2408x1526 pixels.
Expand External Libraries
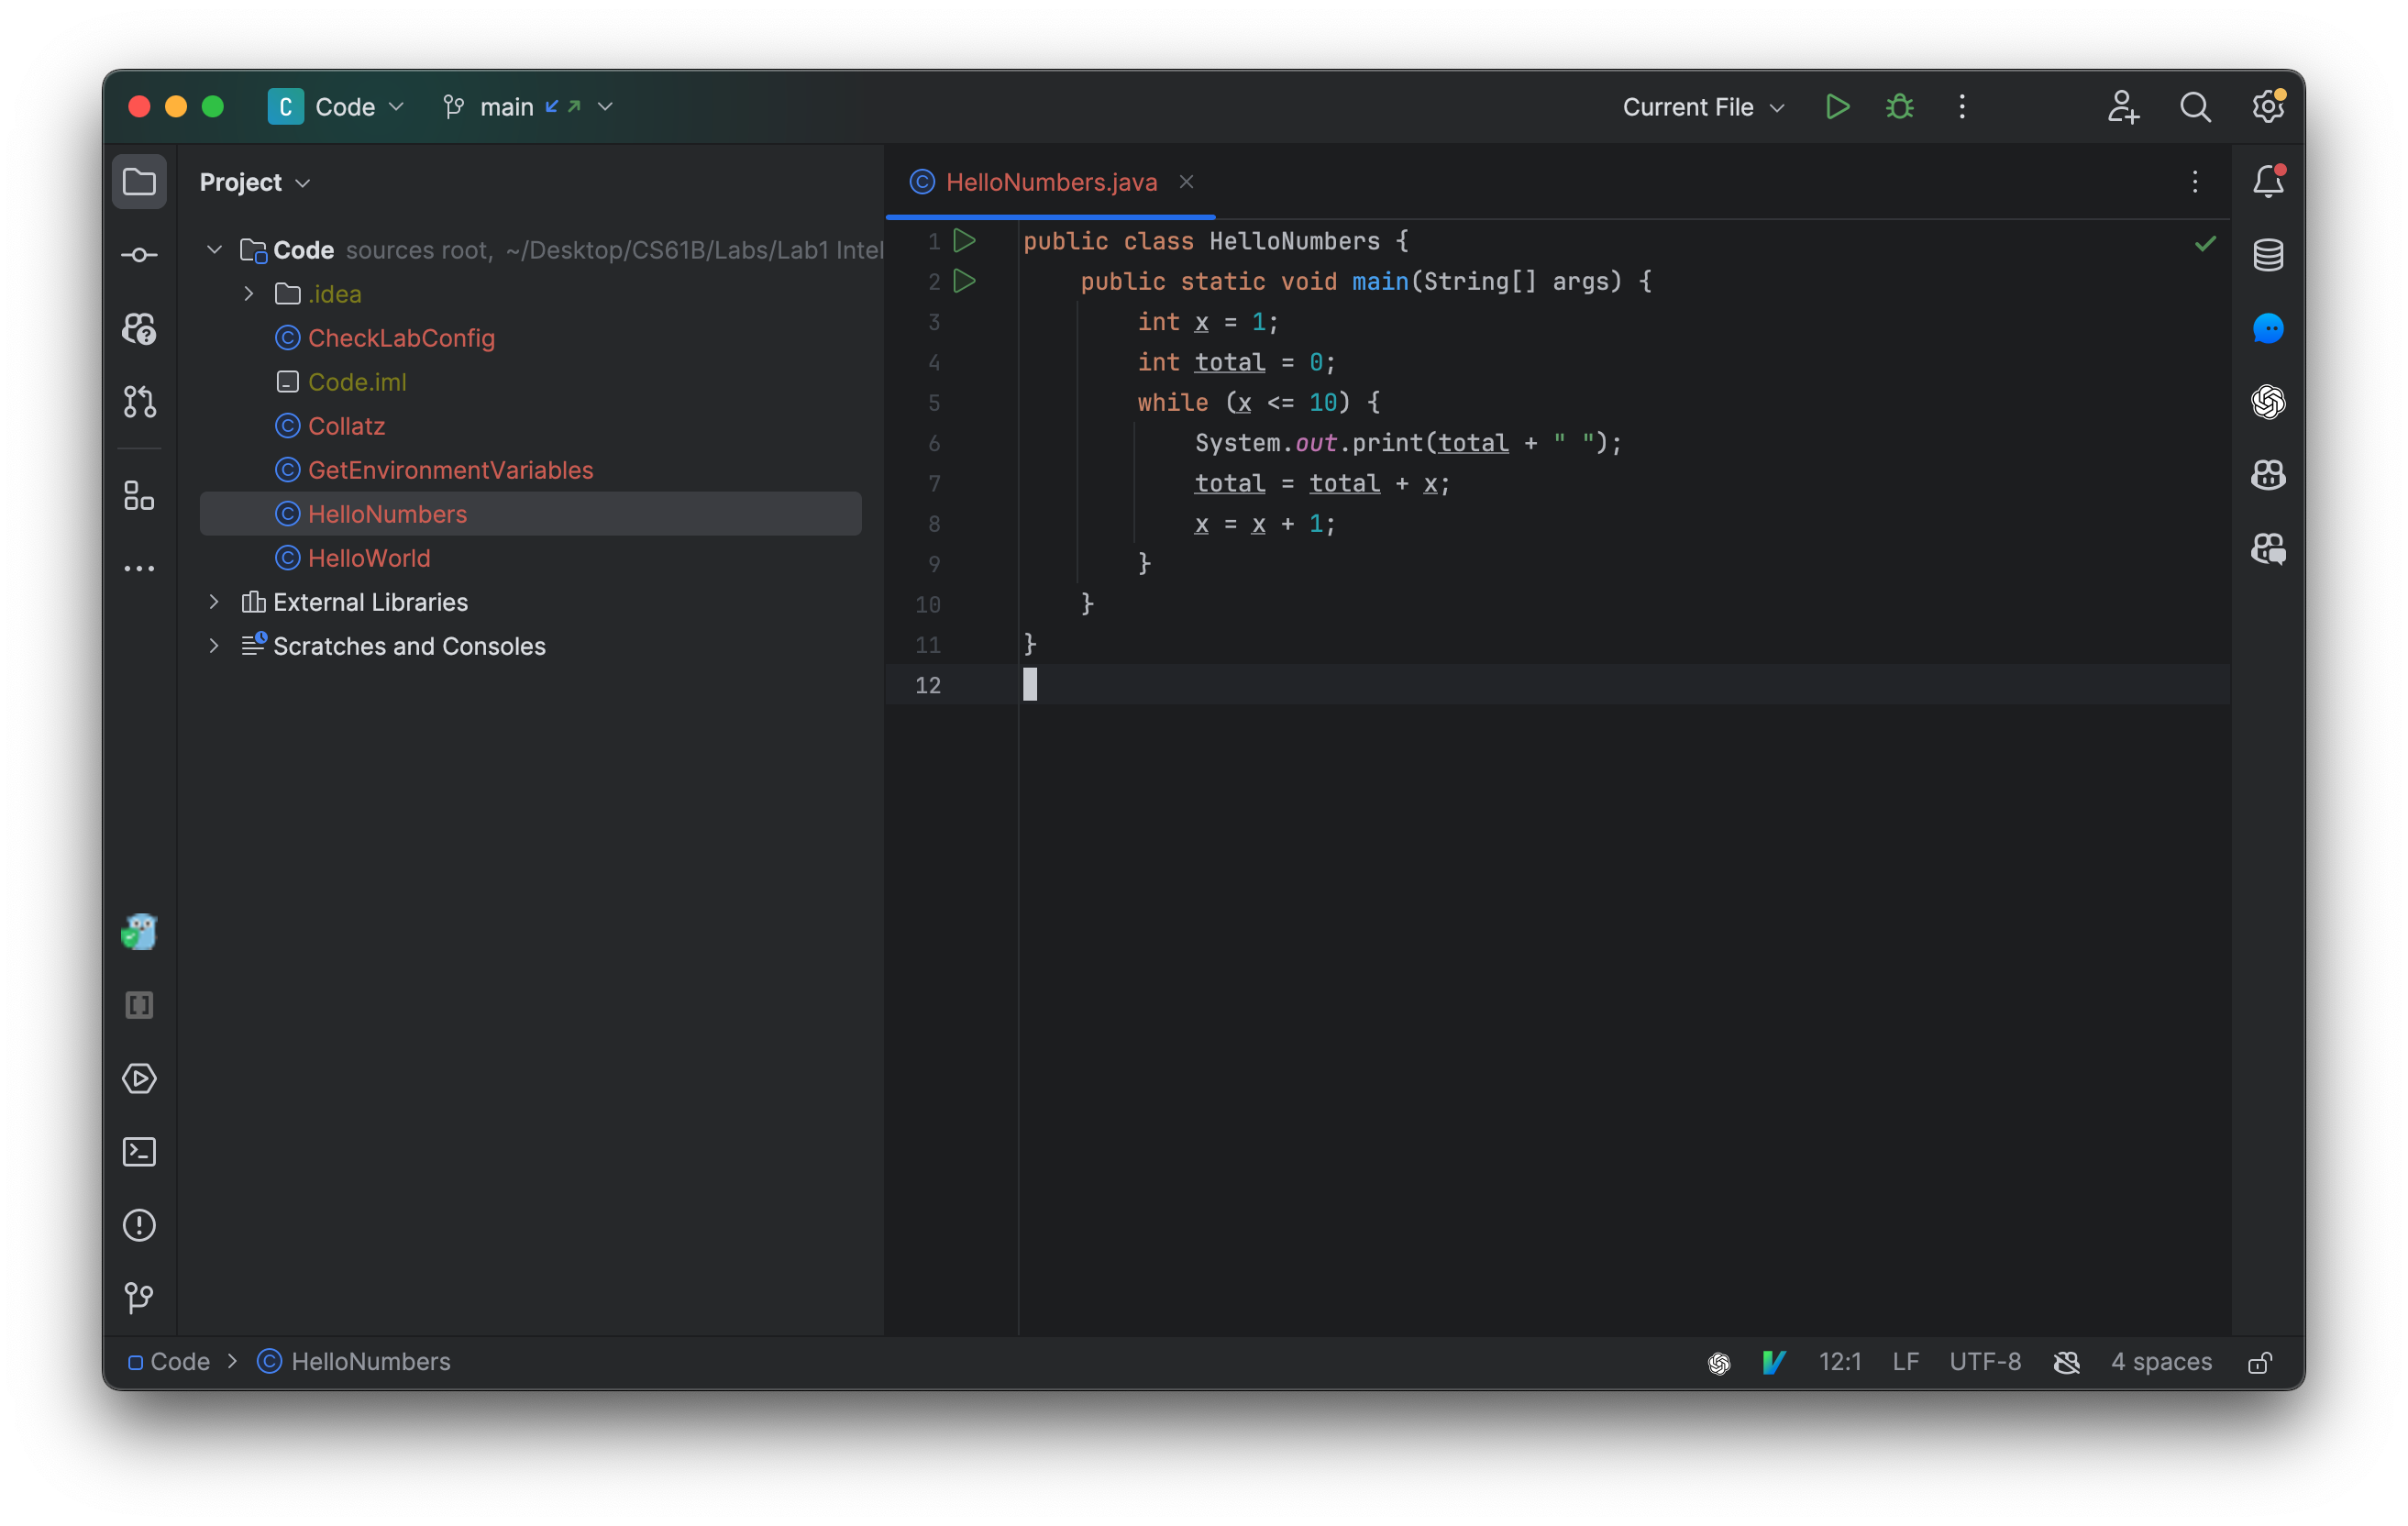pyautogui.click(x=214, y=602)
